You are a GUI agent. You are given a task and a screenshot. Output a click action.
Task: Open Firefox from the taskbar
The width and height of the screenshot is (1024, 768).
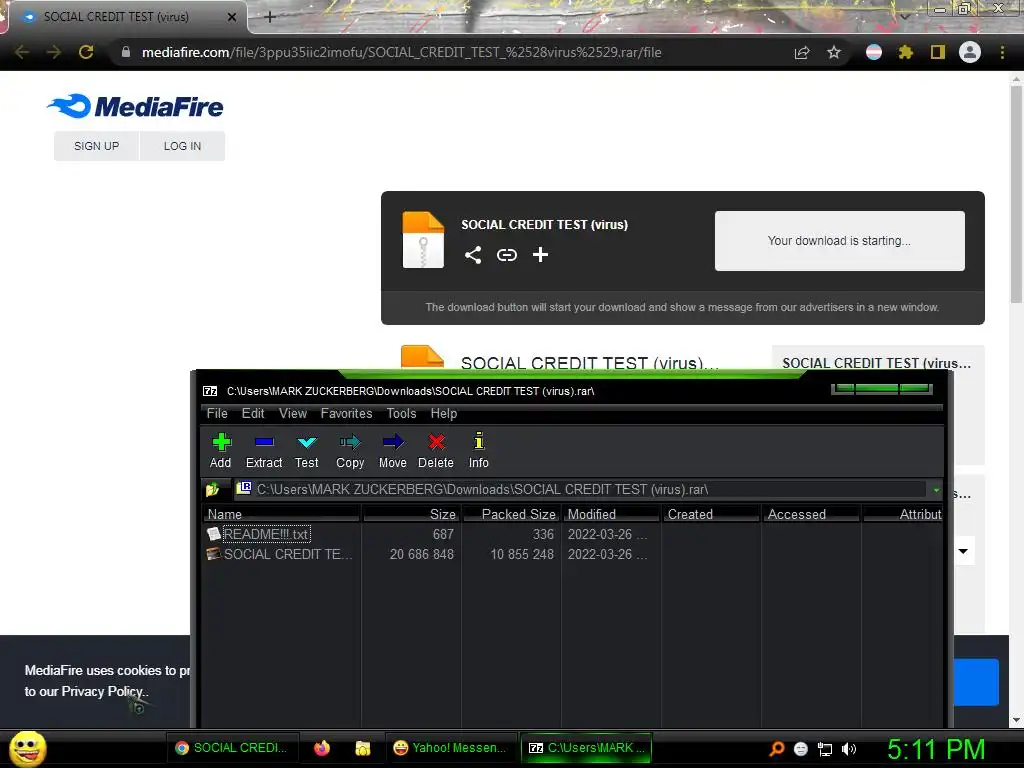pyautogui.click(x=322, y=748)
